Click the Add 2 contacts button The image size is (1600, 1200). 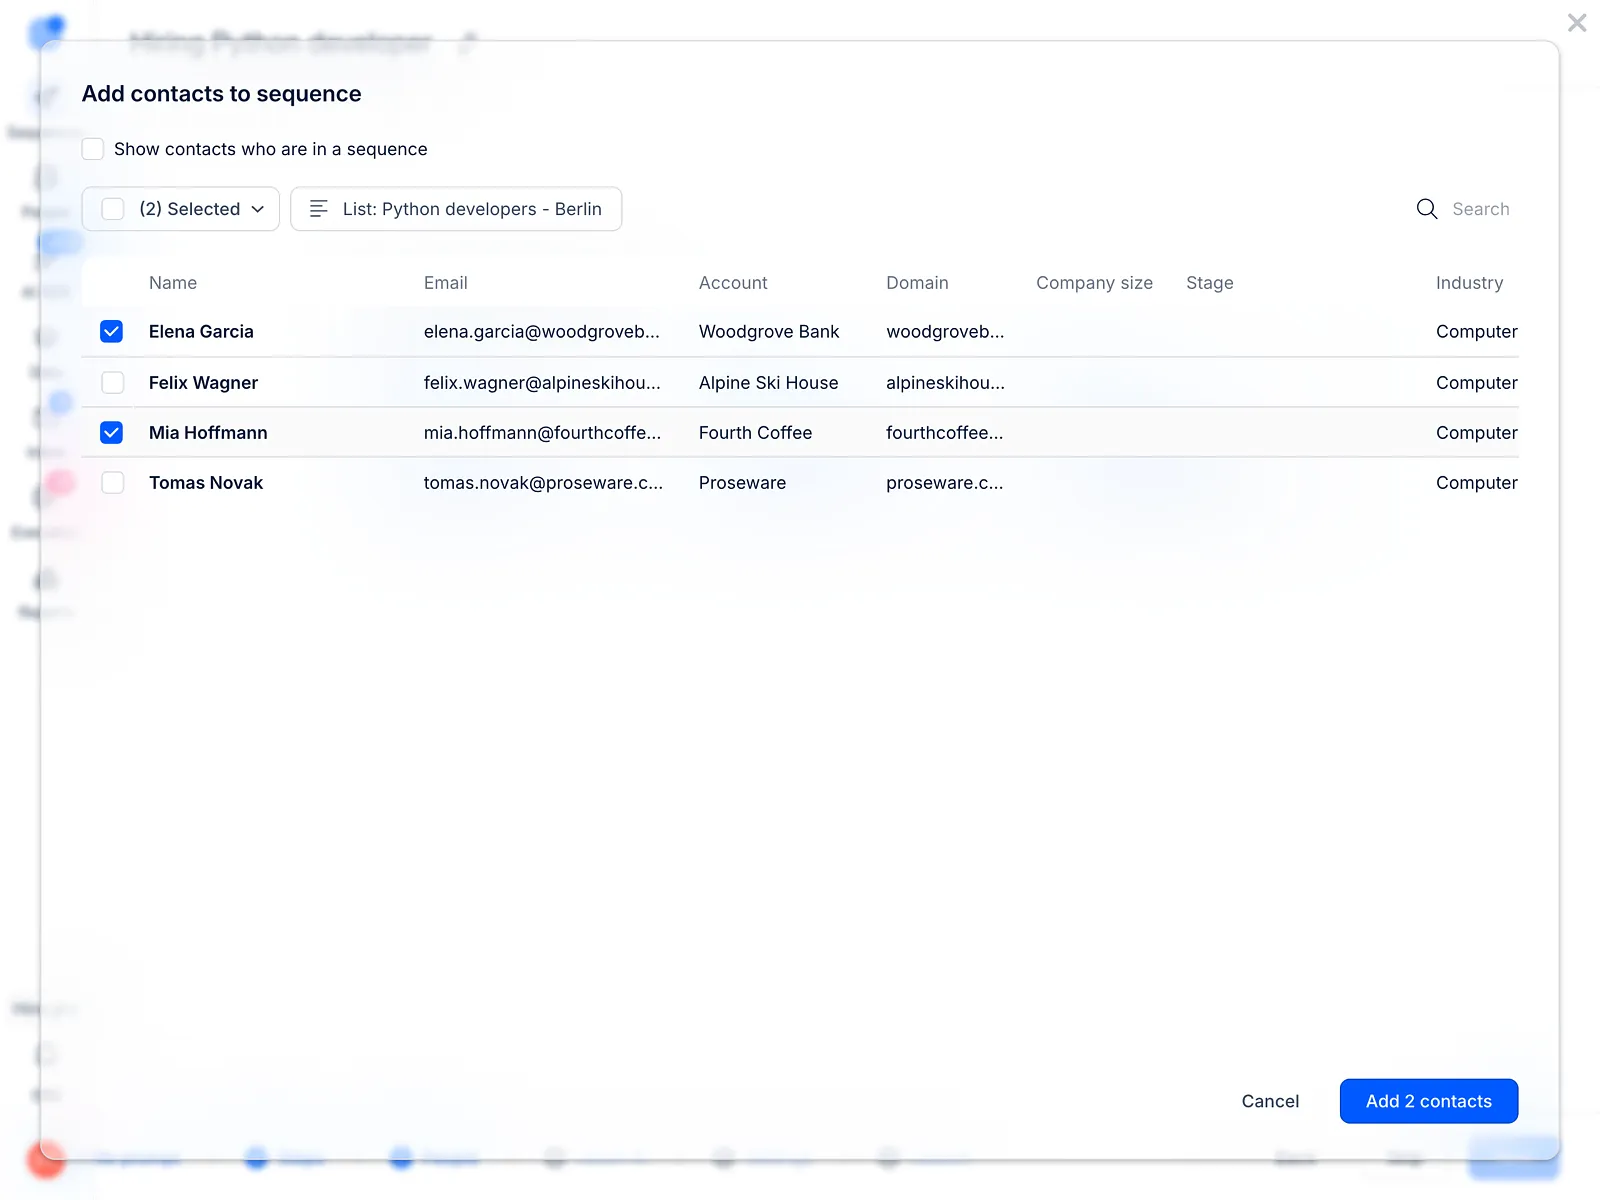coord(1429,1101)
